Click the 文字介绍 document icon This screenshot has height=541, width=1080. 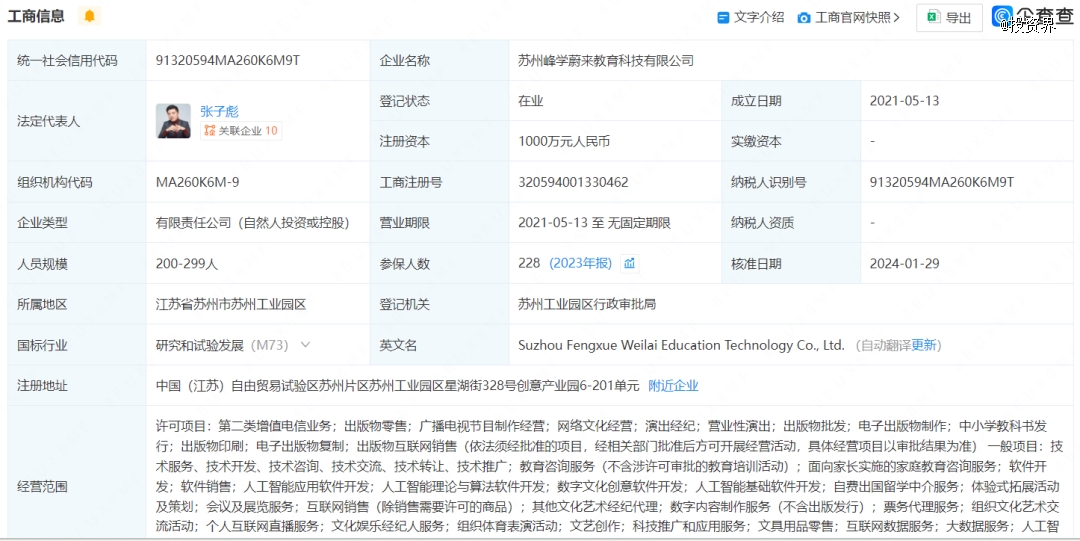point(724,17)
